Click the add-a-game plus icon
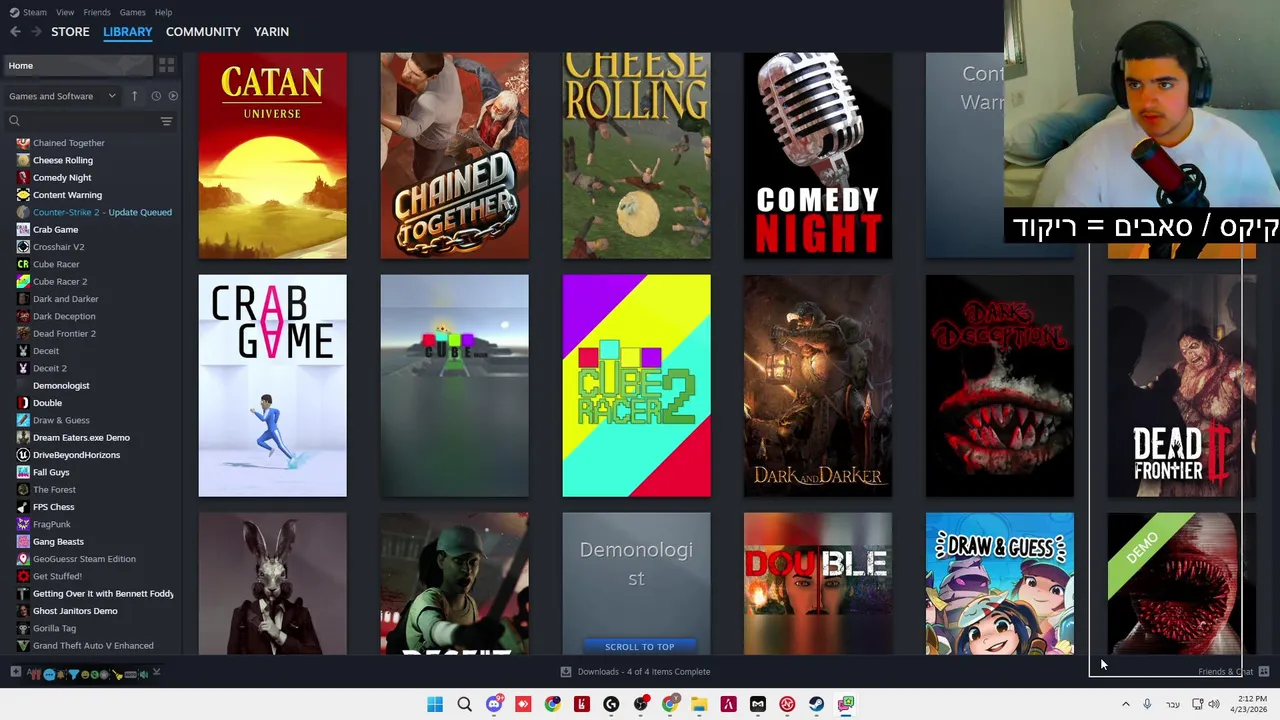This screenshot has width=1280, height=720. click(15, 672)
